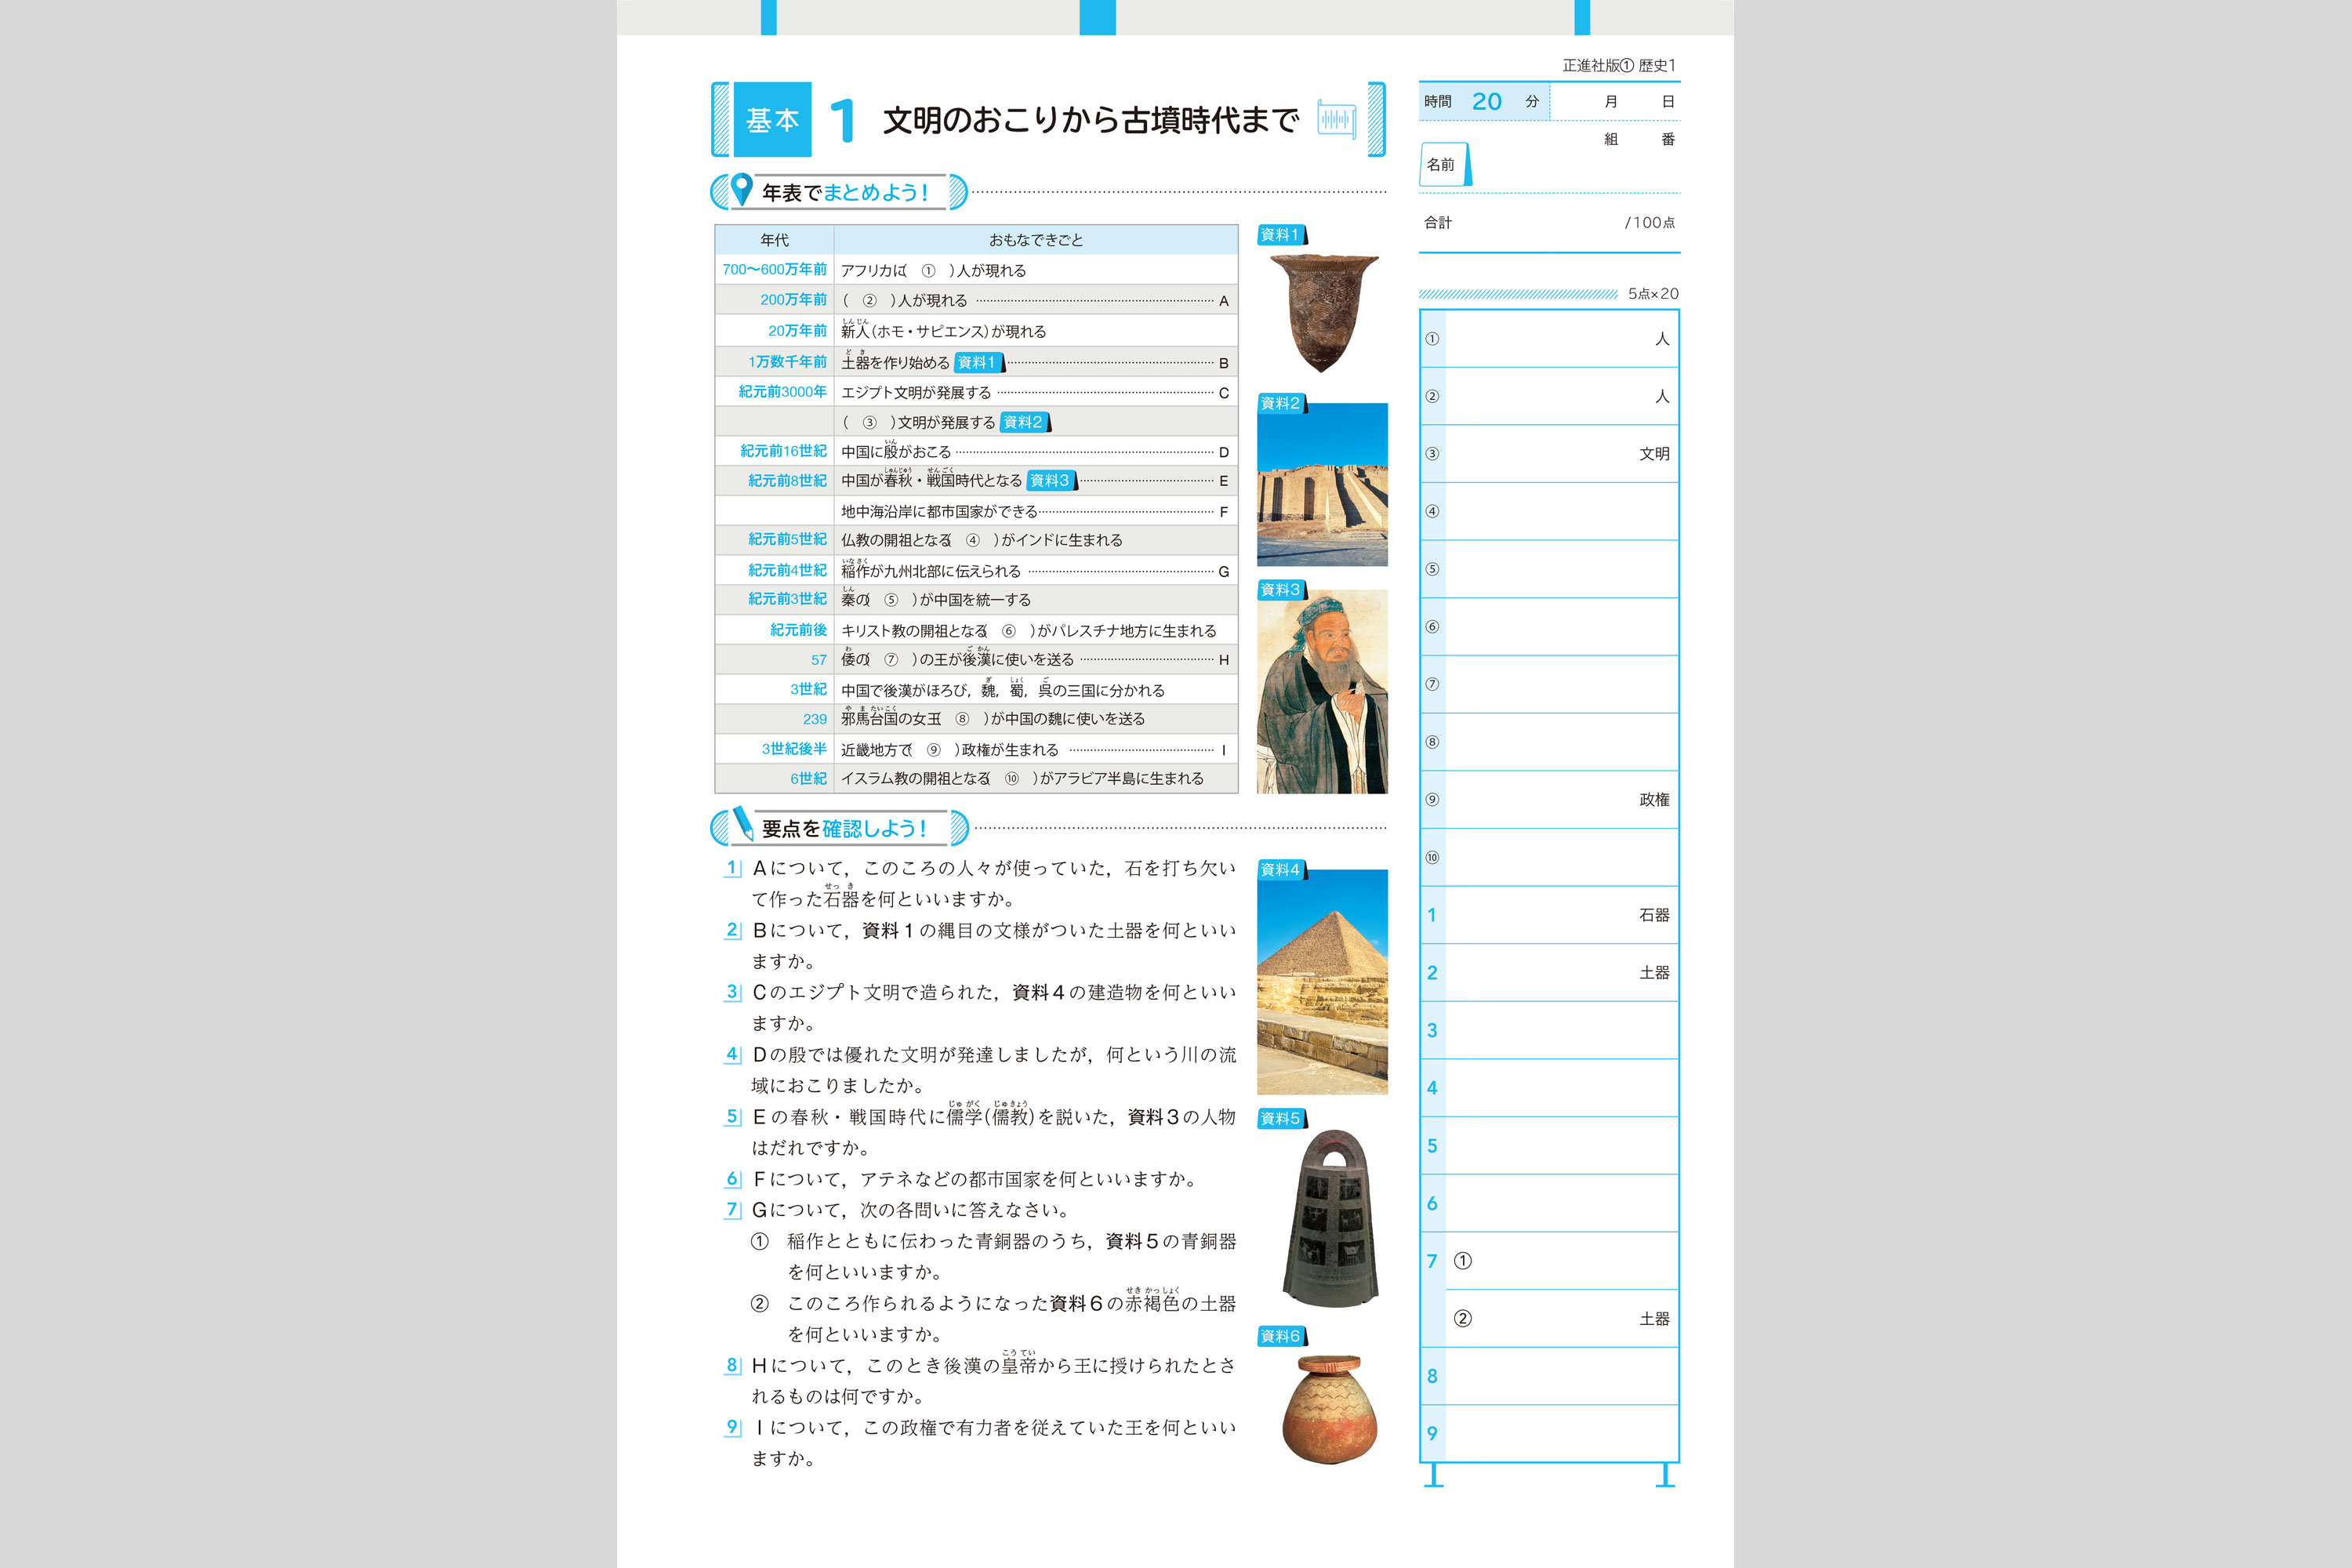Viewport: 2352px width, 1568px height.
Task: Open the Jomon pottery photo of 資料1
Action: click(1323, 313)
